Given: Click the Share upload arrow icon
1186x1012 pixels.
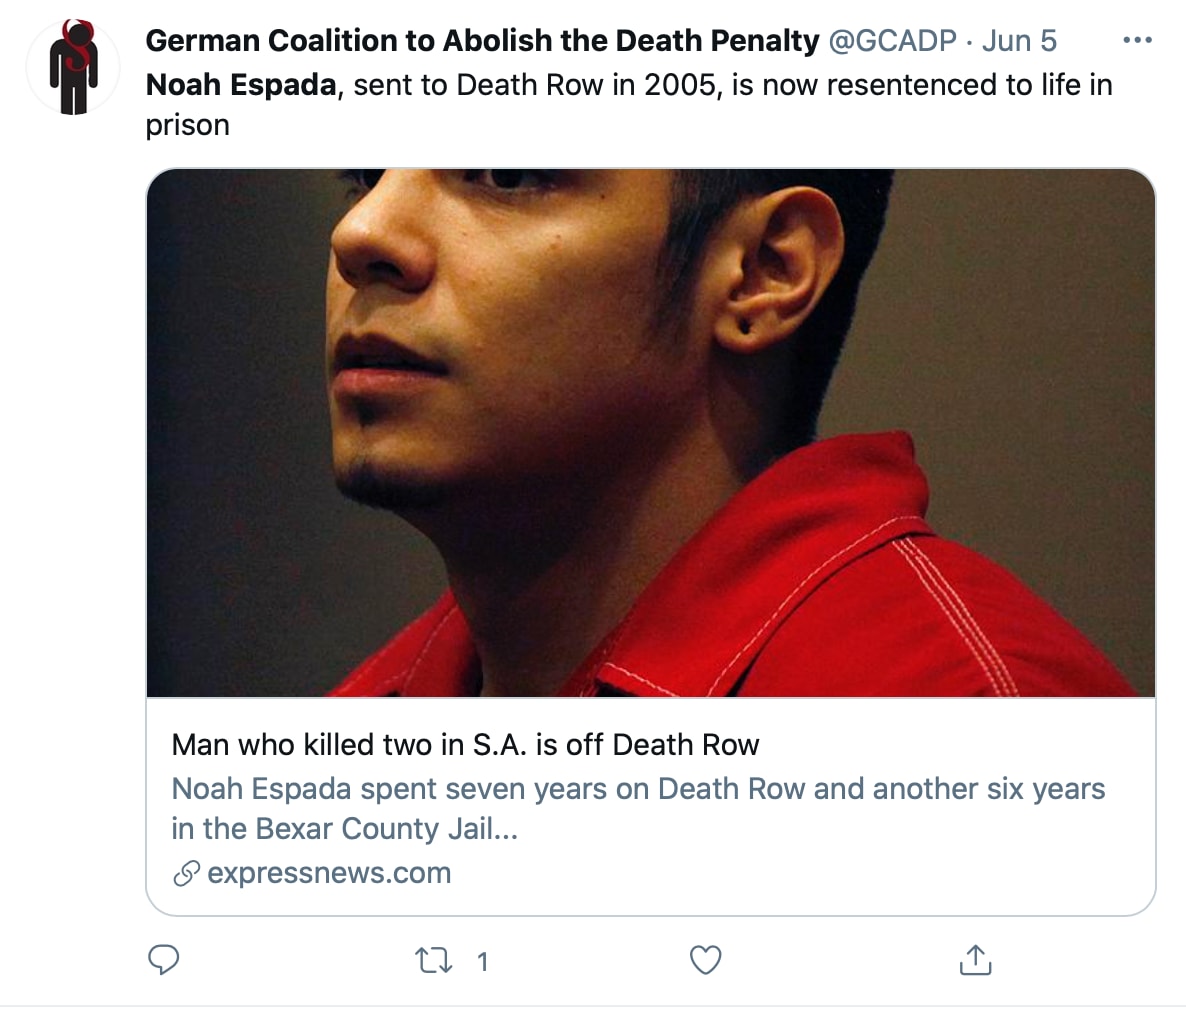Looking at the screenshot, I should (974, 960).
